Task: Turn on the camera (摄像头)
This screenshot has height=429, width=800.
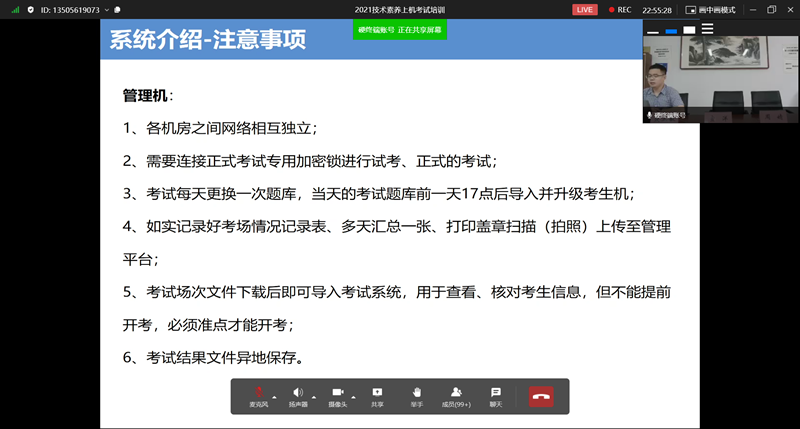Action: [x=338, y=394]
